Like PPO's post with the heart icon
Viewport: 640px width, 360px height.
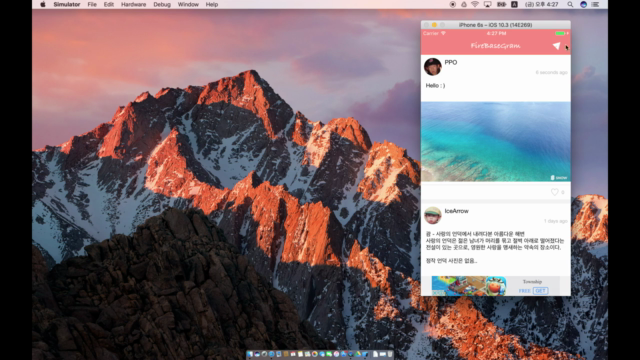pos(554,192)
